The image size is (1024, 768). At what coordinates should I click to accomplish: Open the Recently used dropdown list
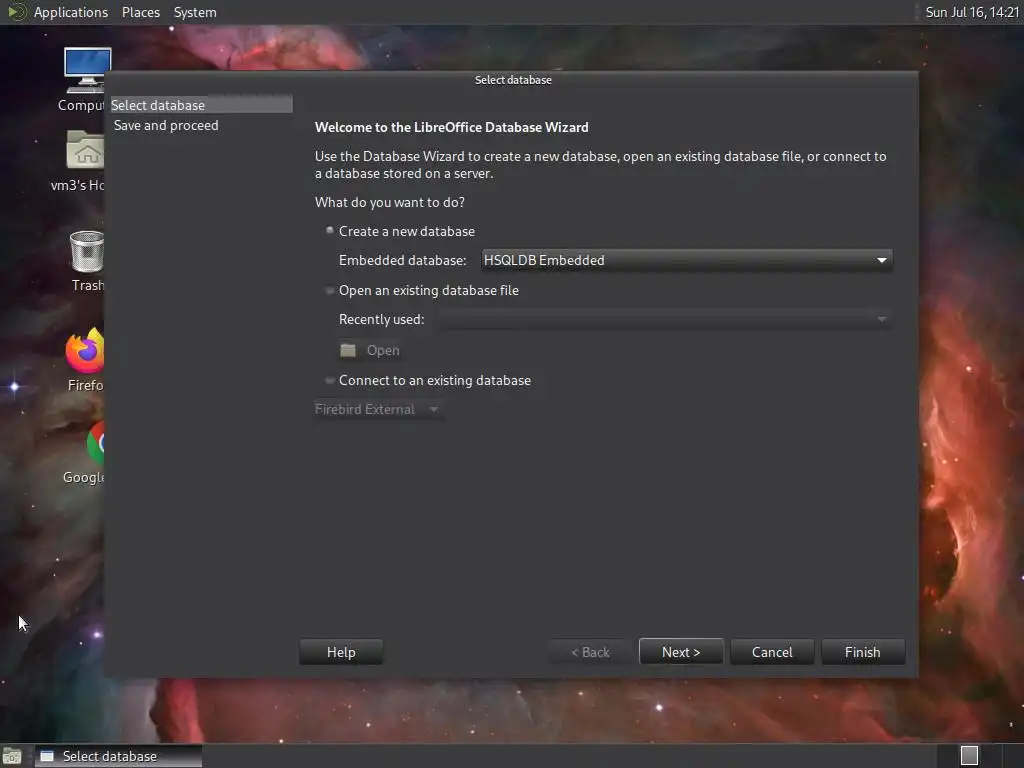click(x=664, y=319)
